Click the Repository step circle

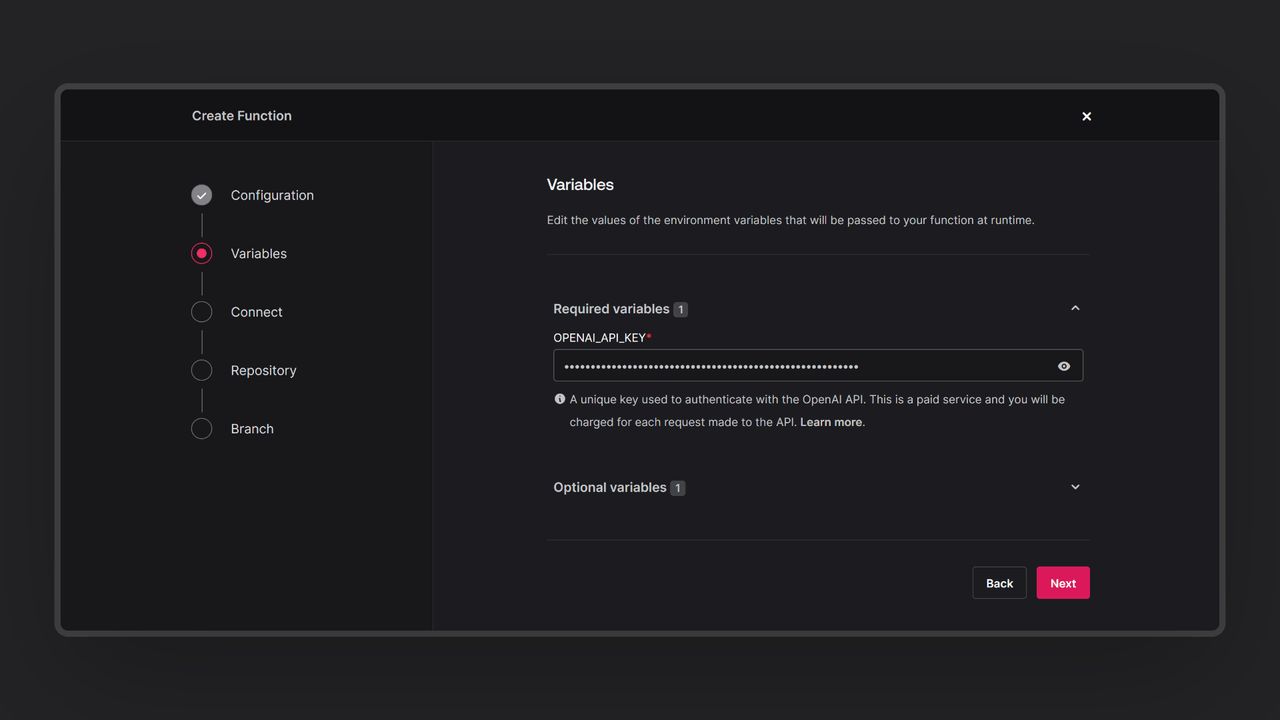[202, 370]
